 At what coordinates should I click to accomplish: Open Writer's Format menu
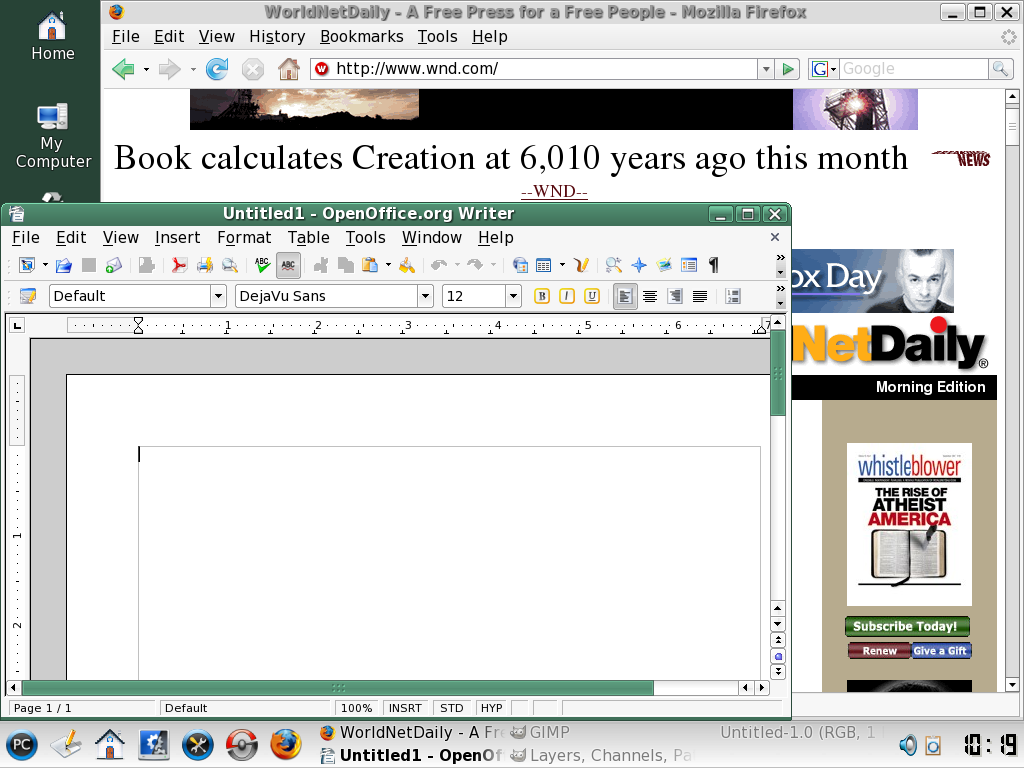coord(244,238)
